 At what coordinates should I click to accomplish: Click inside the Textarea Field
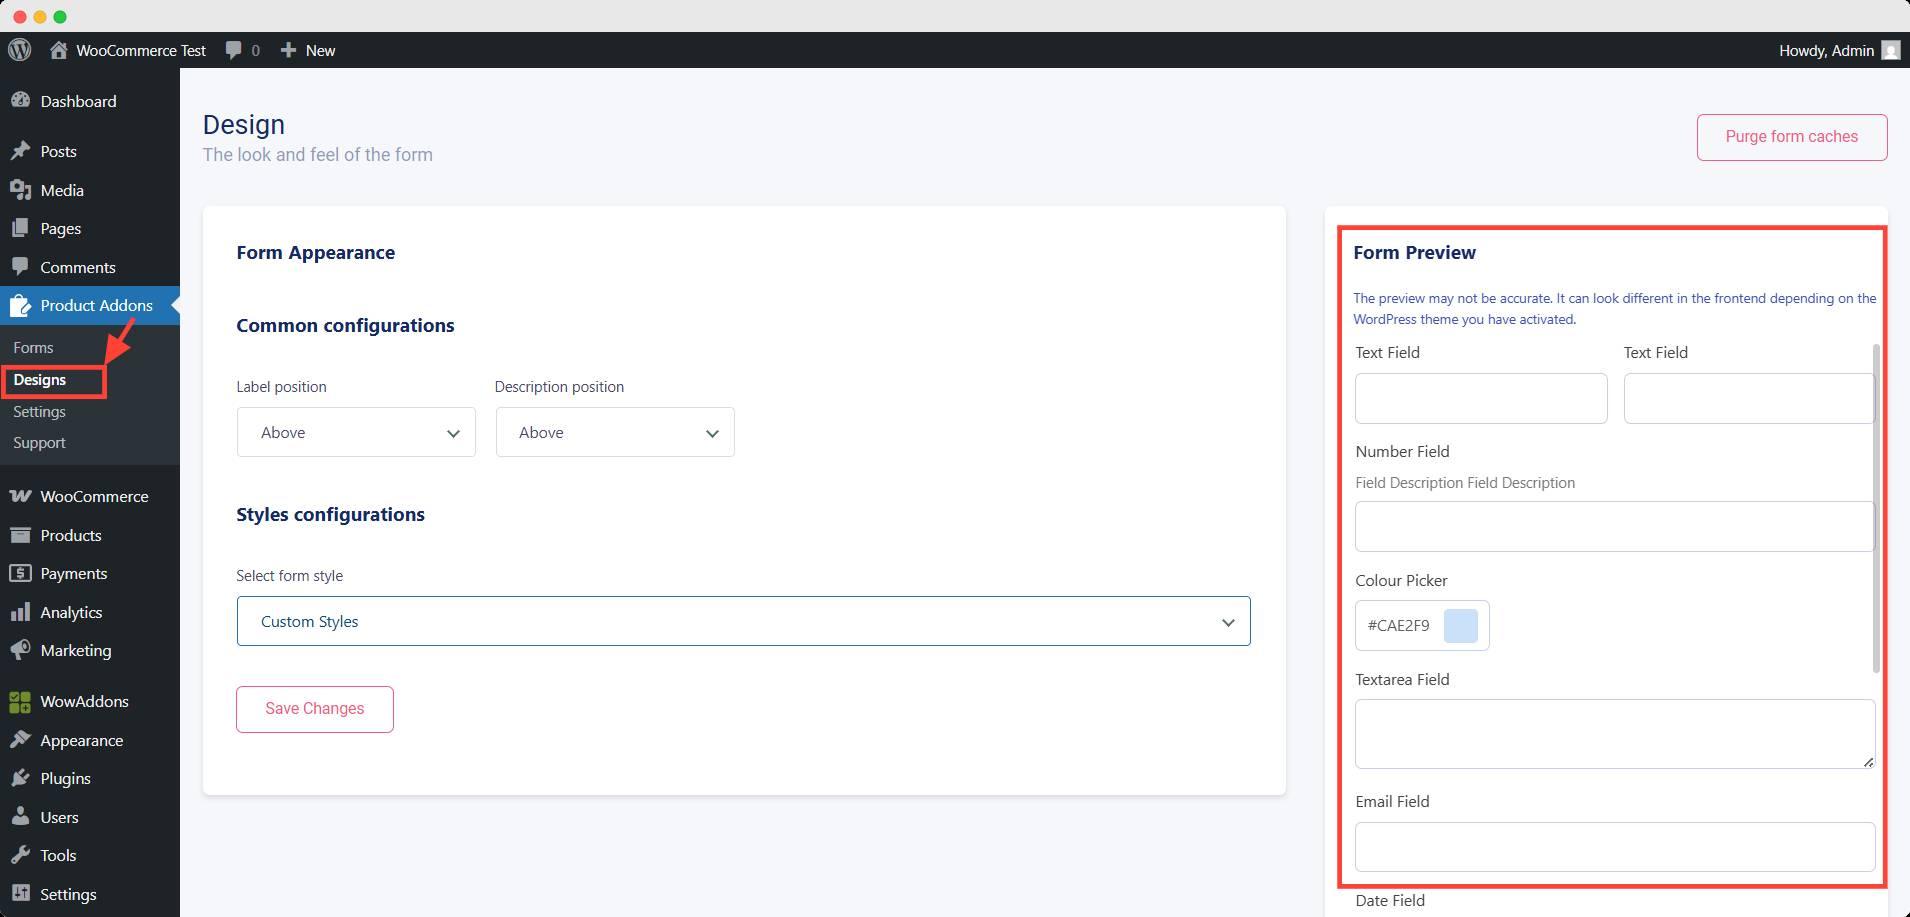(1615, 734)
